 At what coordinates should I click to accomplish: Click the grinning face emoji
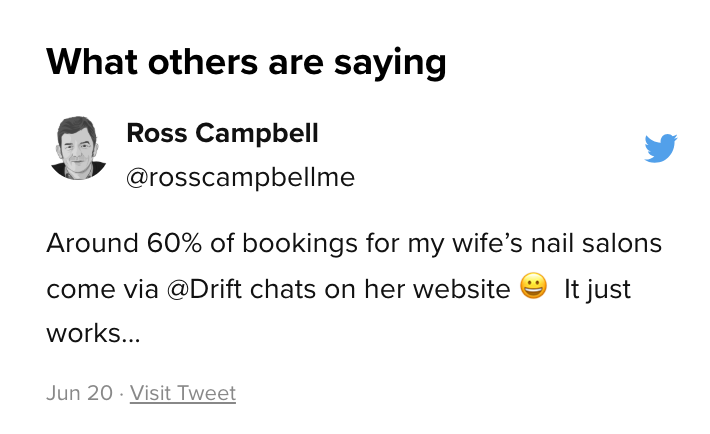tap(535, 289)
